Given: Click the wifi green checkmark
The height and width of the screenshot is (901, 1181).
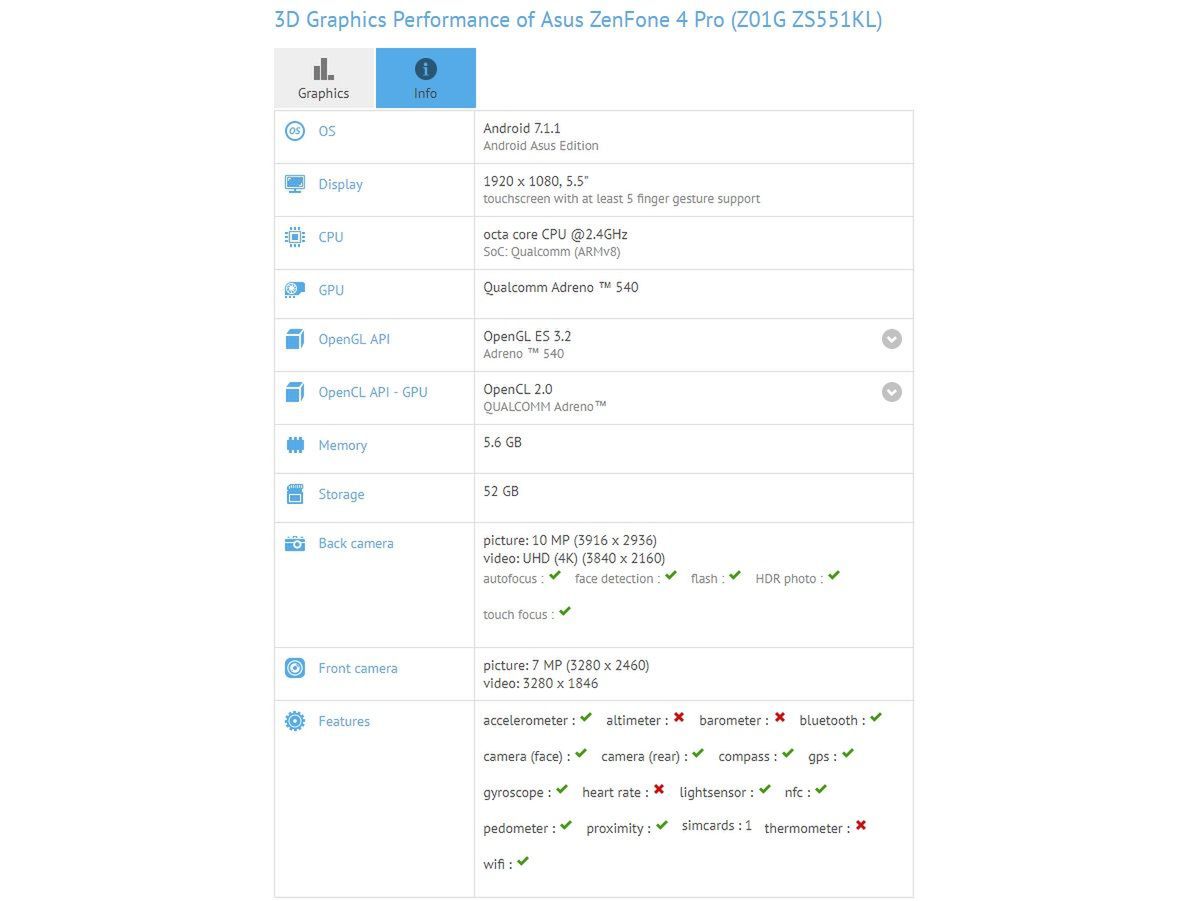Looking at the screenshot, I should click(x=523, y=861).
